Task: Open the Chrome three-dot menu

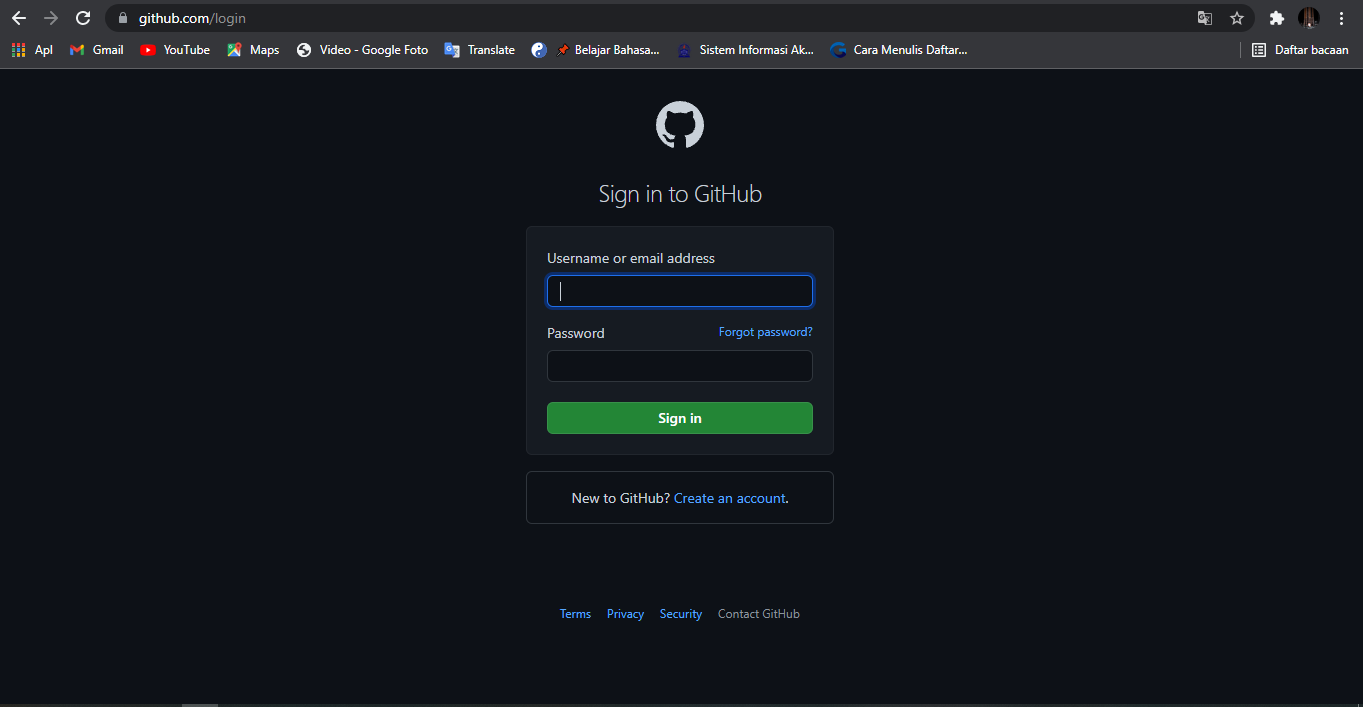Action: [1341, 18]
